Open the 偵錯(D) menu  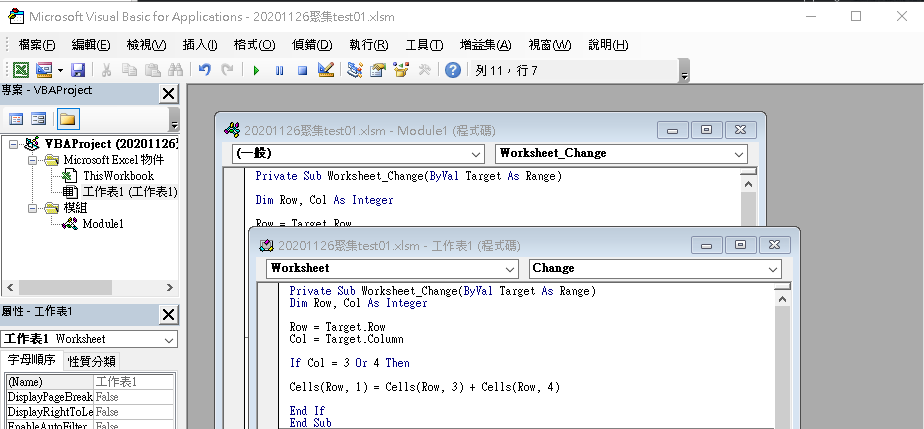point(312,45)
